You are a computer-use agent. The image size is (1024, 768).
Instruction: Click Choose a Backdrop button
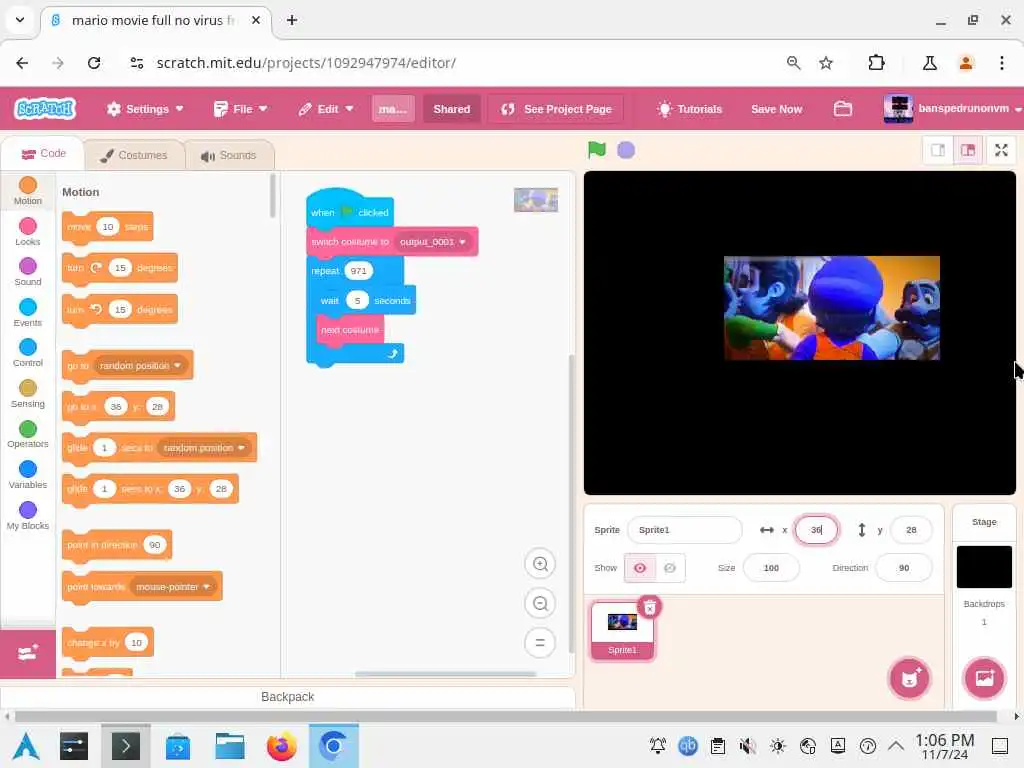[x=984, y=678]
